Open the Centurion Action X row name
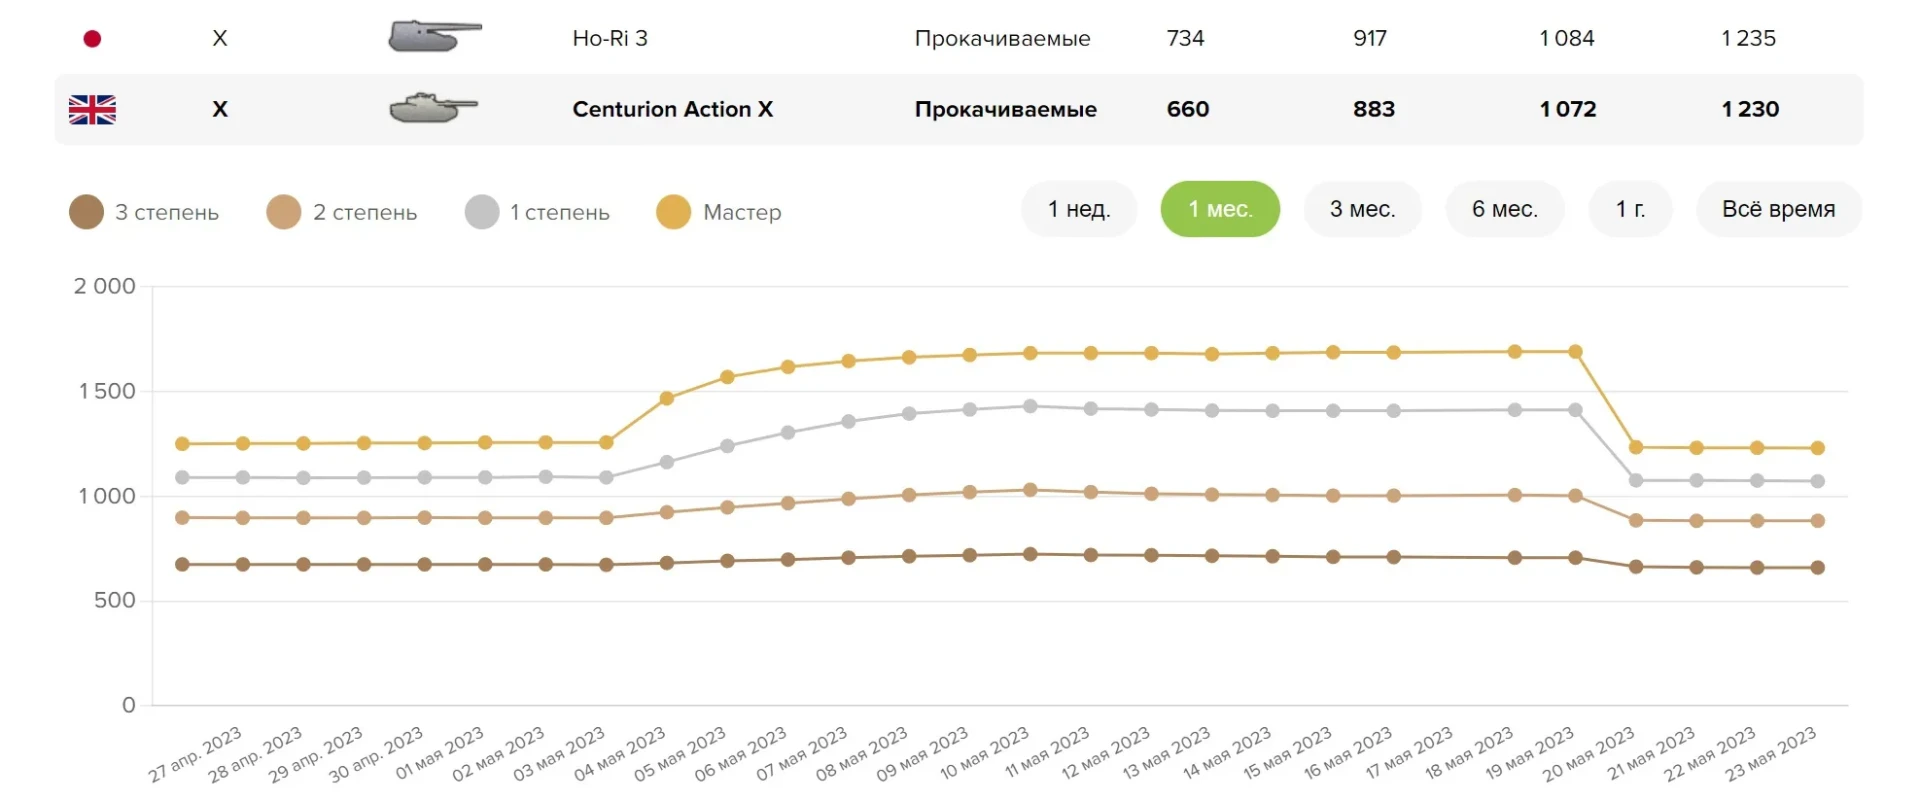The image size is (1920, 799). tap(672, 109)
